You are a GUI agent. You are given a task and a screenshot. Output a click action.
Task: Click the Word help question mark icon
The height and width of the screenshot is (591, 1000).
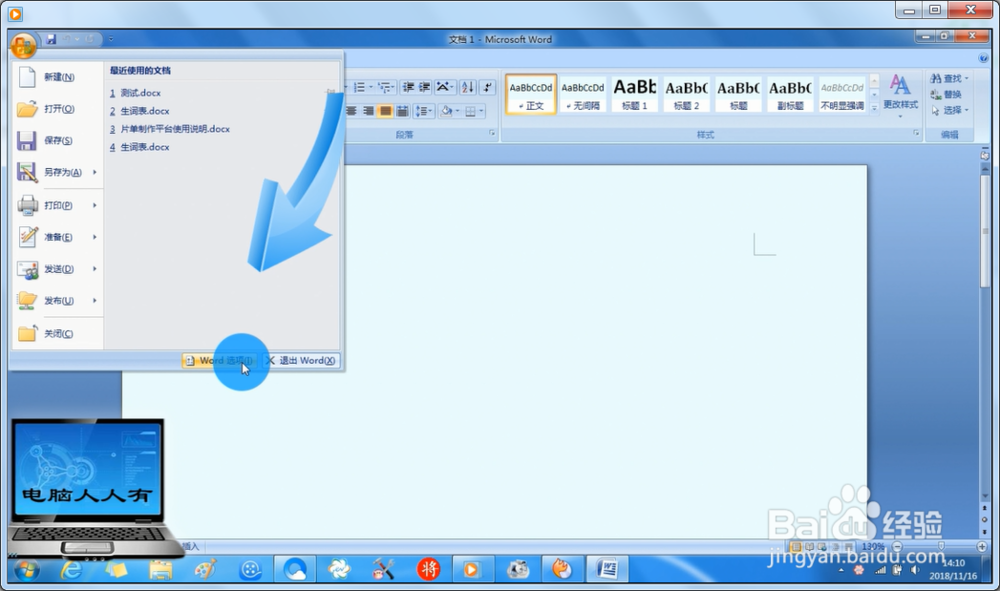pyautogui.click(x=983, y=59)
